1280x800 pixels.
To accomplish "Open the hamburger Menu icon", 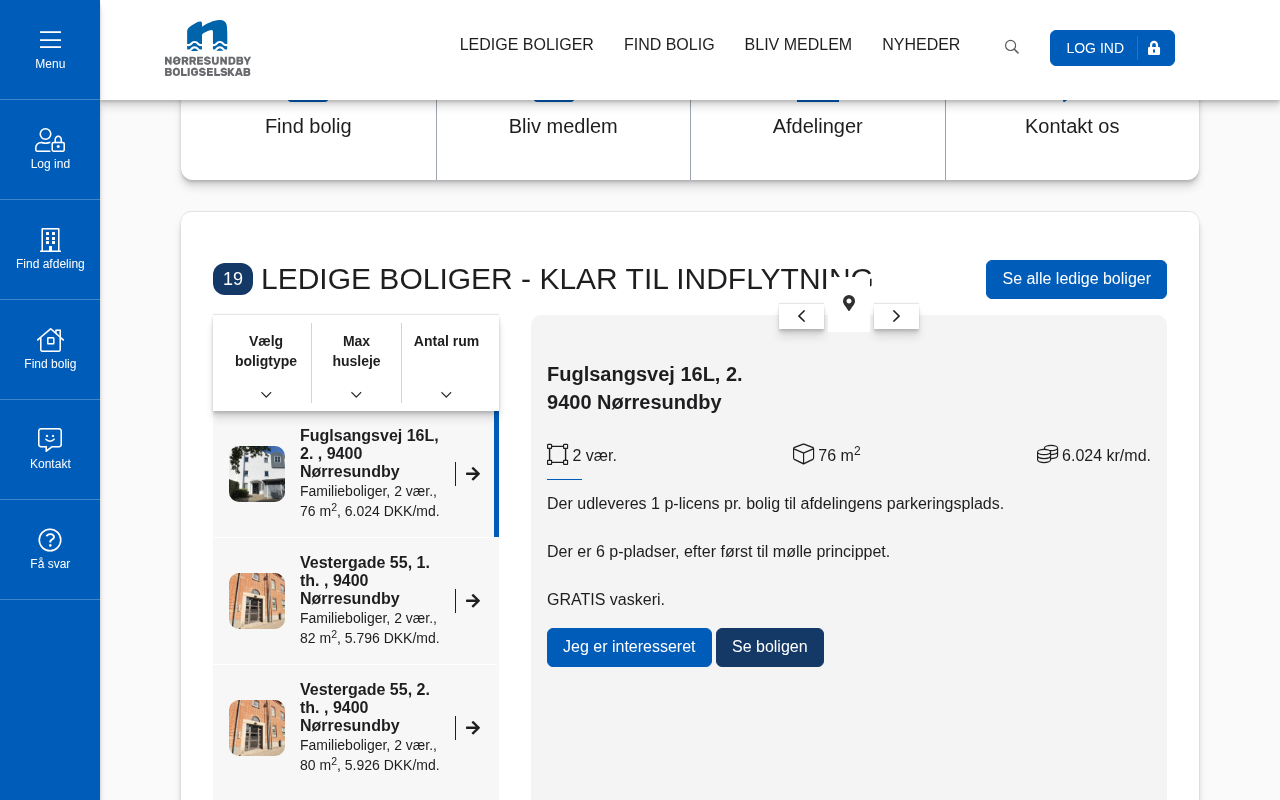I will [x=50, y=40].
